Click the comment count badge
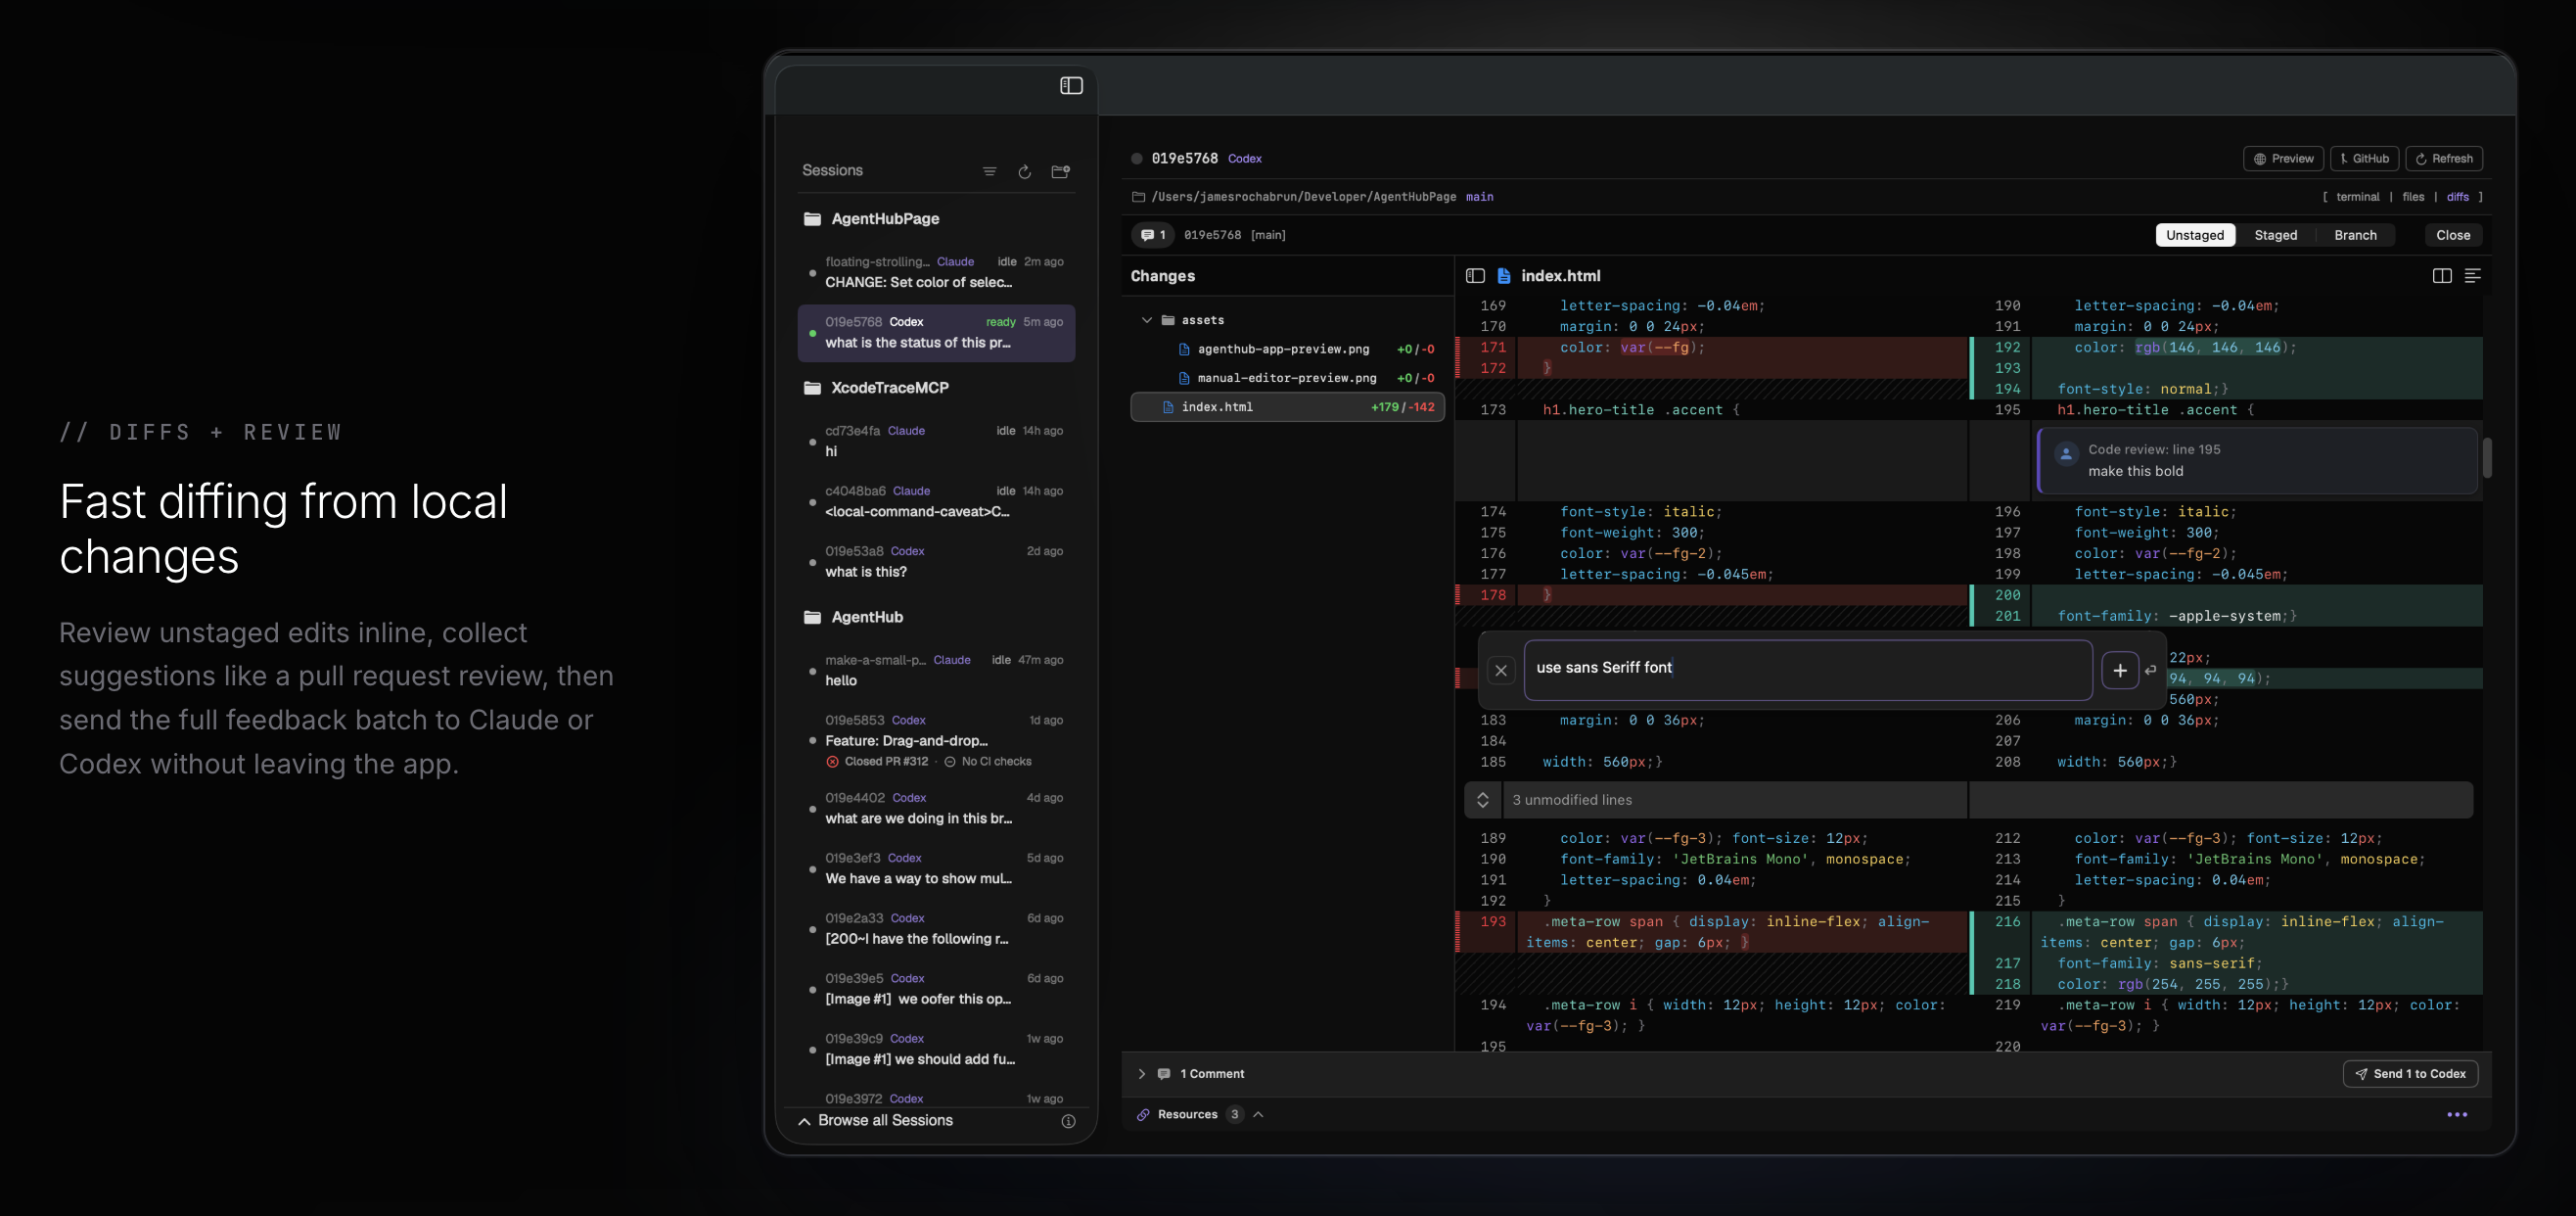The width and height of the screenshot is (2576, 1216). coord(1152,235)
